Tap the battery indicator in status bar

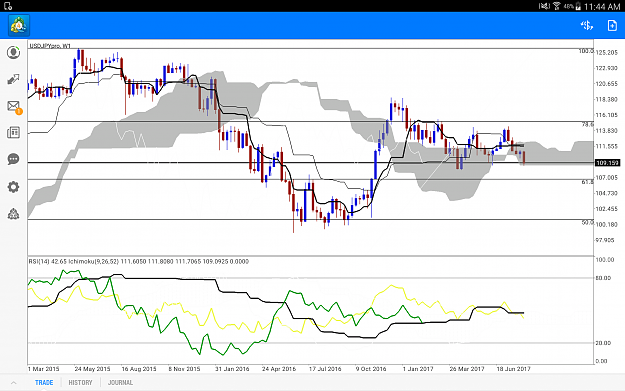pos(578,6)
